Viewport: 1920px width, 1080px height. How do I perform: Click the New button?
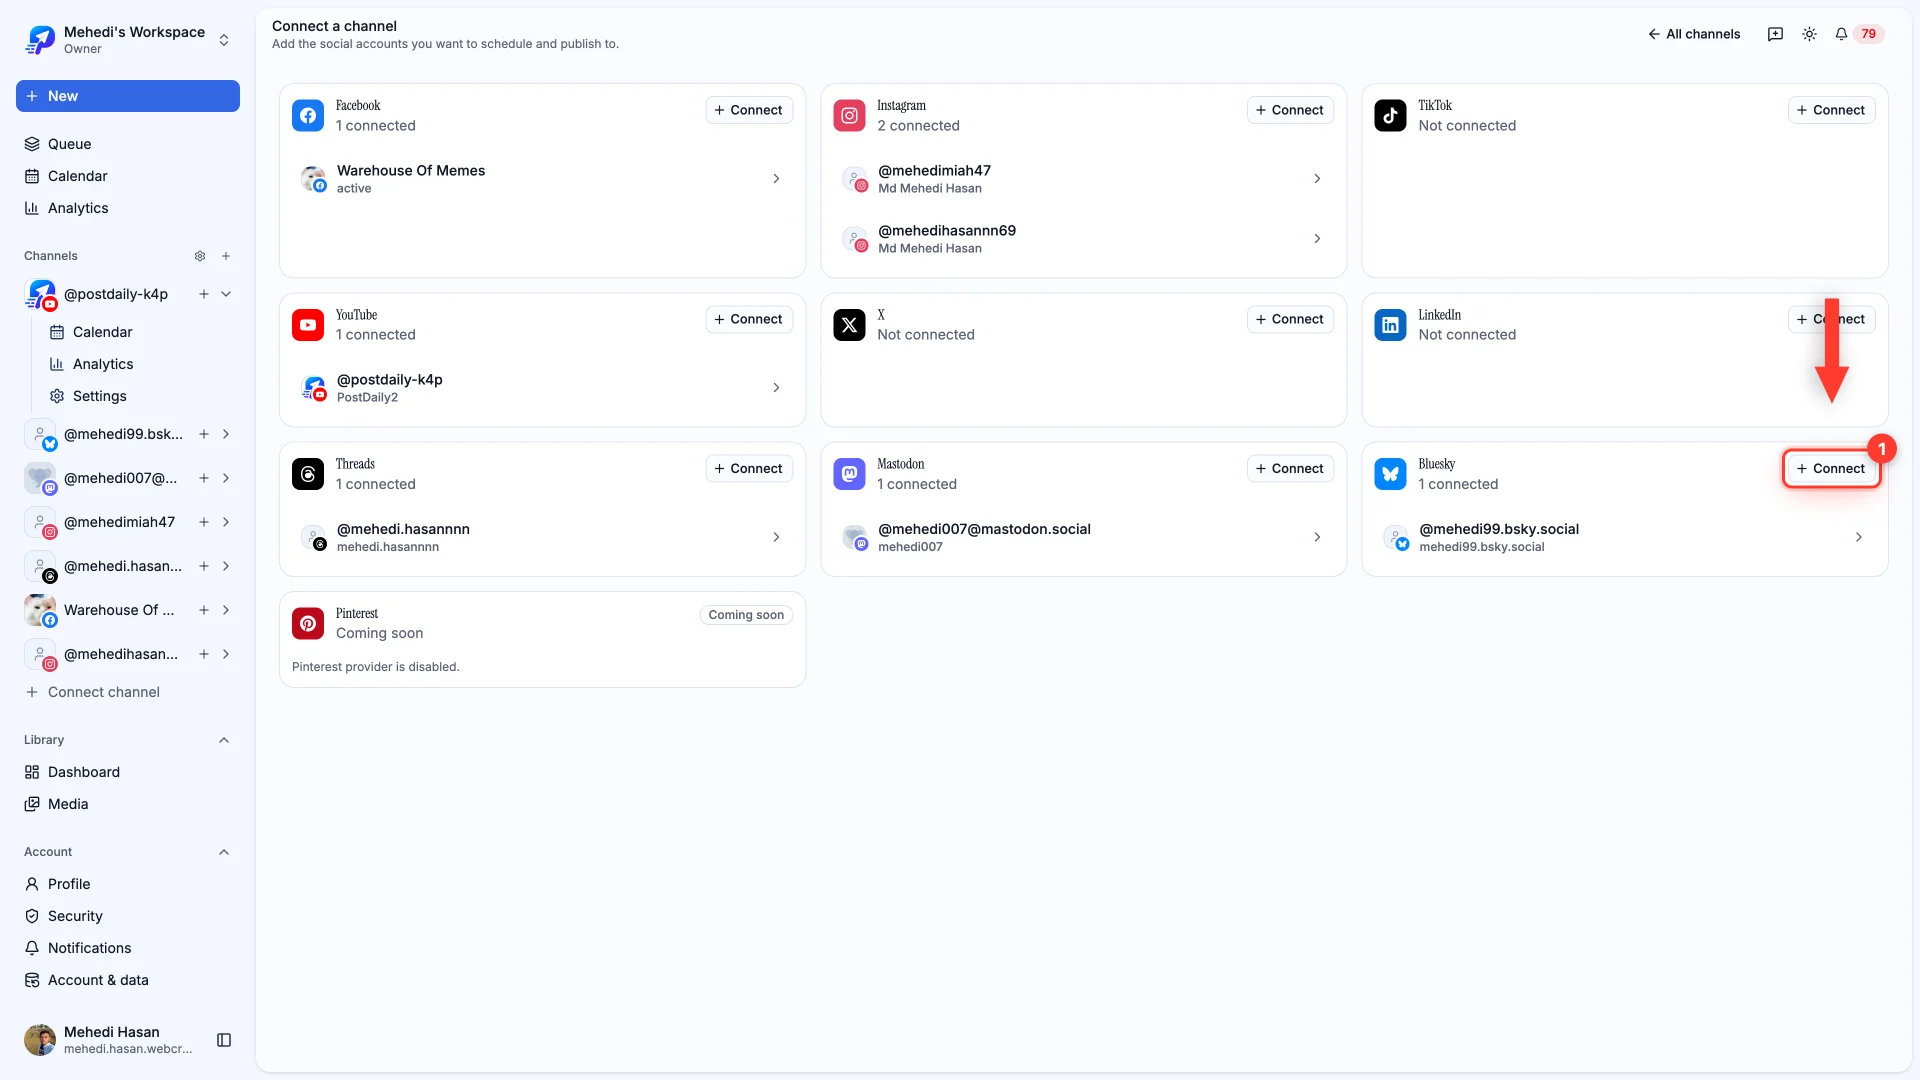point(128,96)
